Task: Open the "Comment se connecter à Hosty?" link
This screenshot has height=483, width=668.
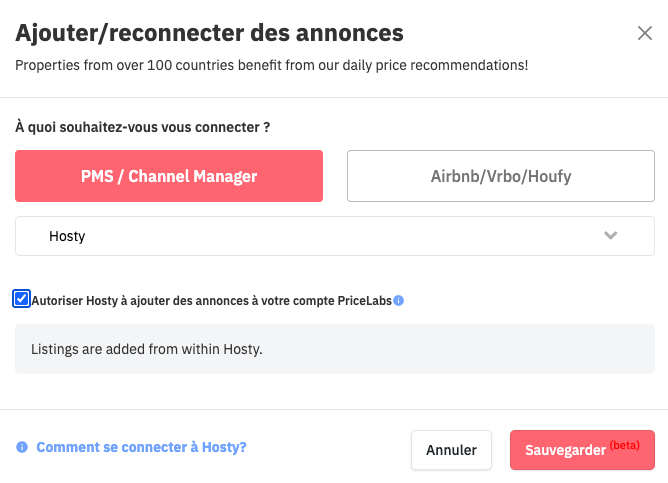Action: [x=141, y=447]
